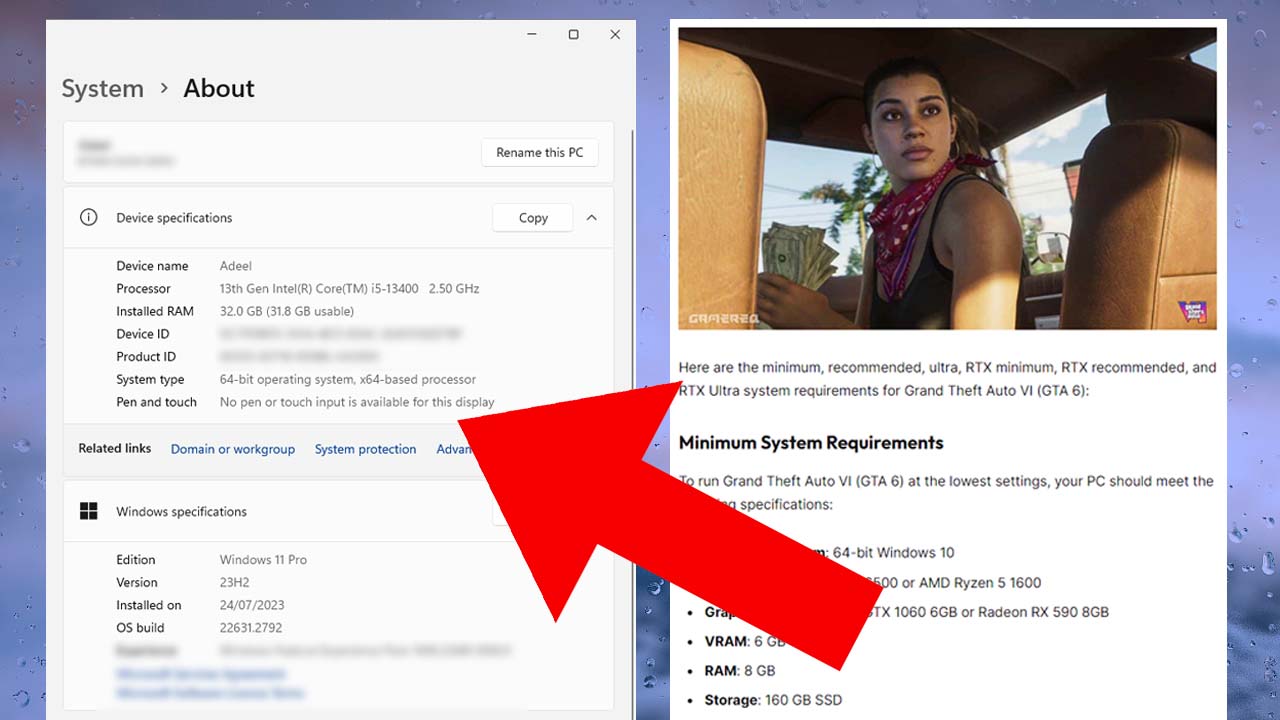Maximize the Settings About window
Image resolution: width=1280 pixels, height=720 pixels.
coord(573,35)
